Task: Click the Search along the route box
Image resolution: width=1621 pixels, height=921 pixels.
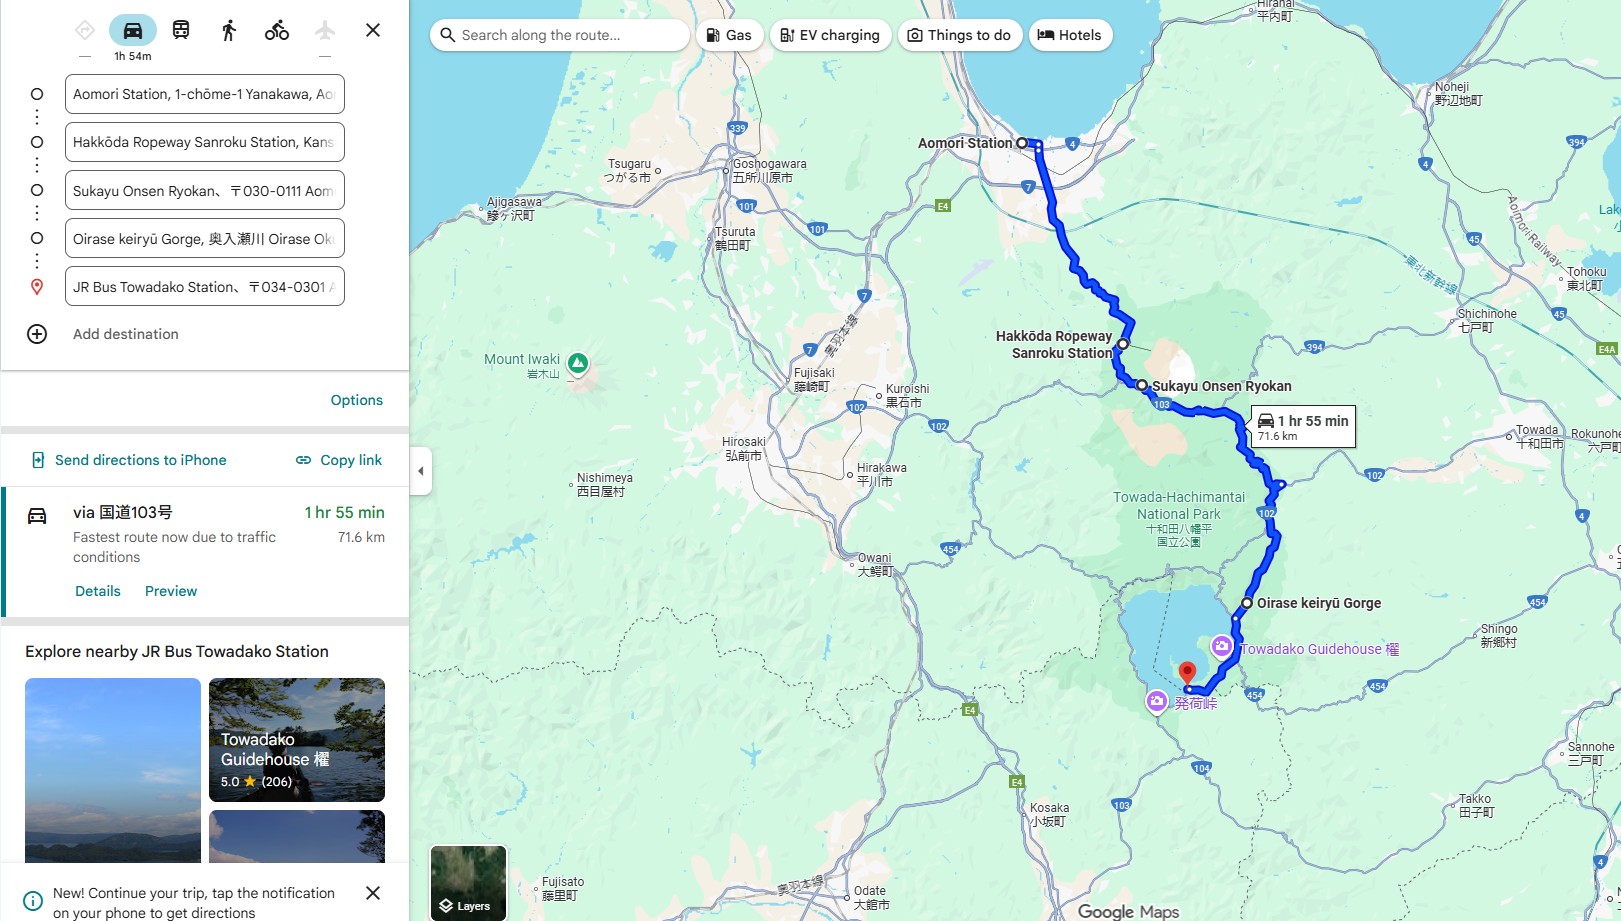Action: pos(560,35)
